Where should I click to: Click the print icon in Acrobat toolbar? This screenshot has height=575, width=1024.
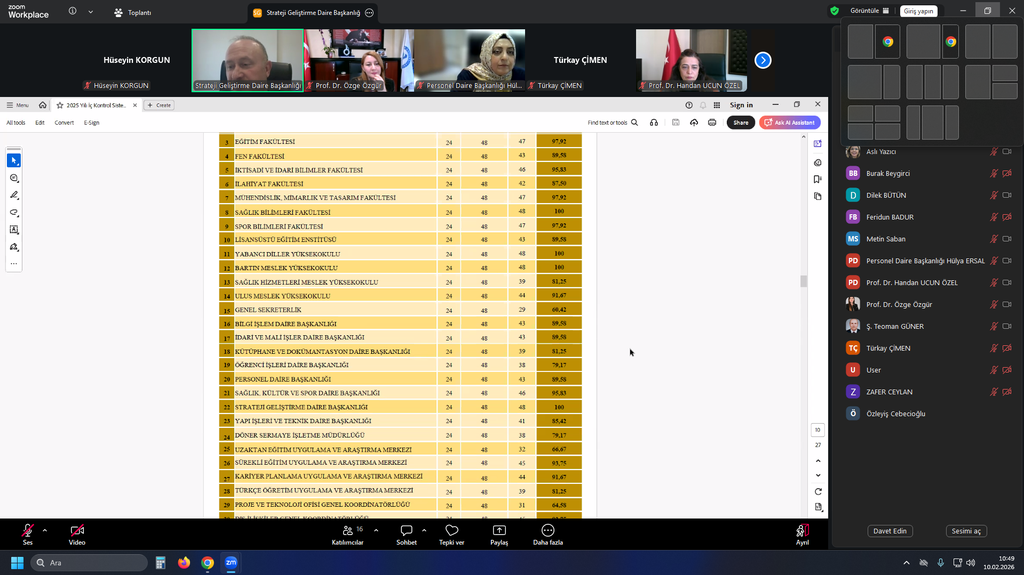(x=712, y=122)
